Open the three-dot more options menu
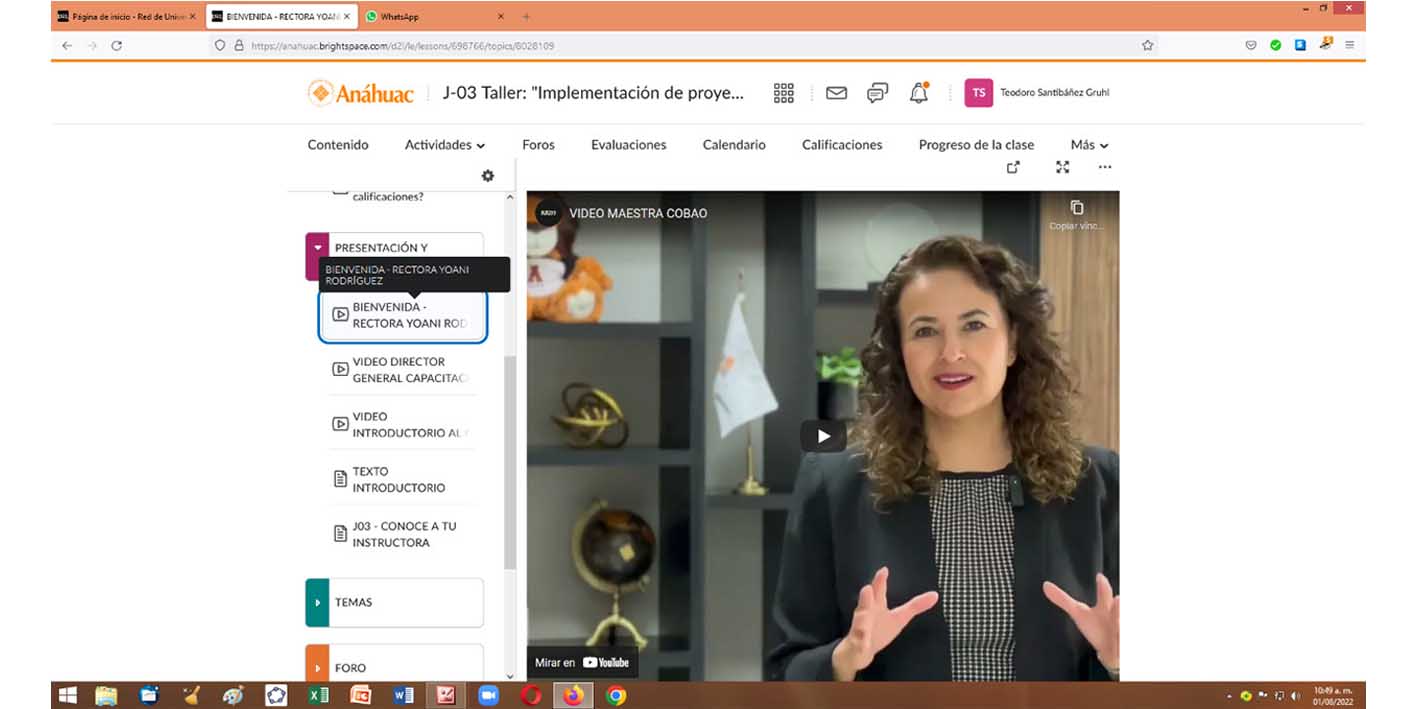Image resolution: width=1417 pixels, height=709 pixels. [x=1105, y=168]
